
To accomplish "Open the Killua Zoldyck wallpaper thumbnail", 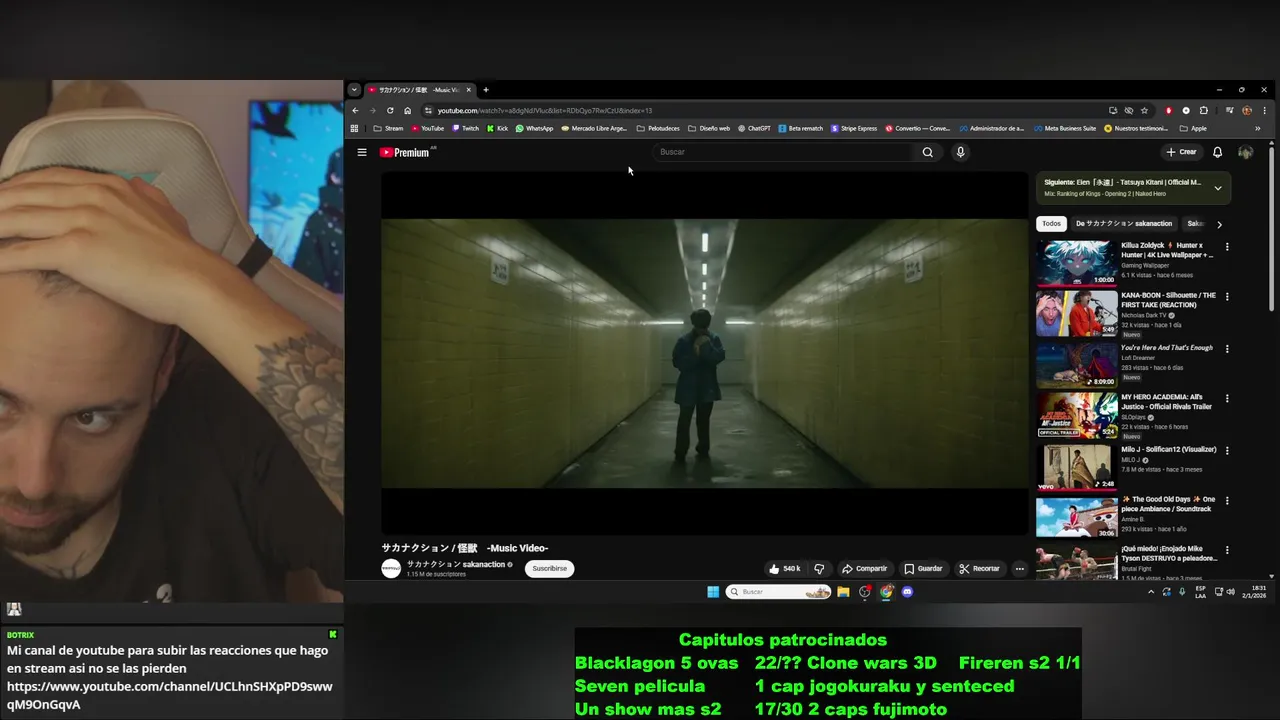I will coord(1077,262).
